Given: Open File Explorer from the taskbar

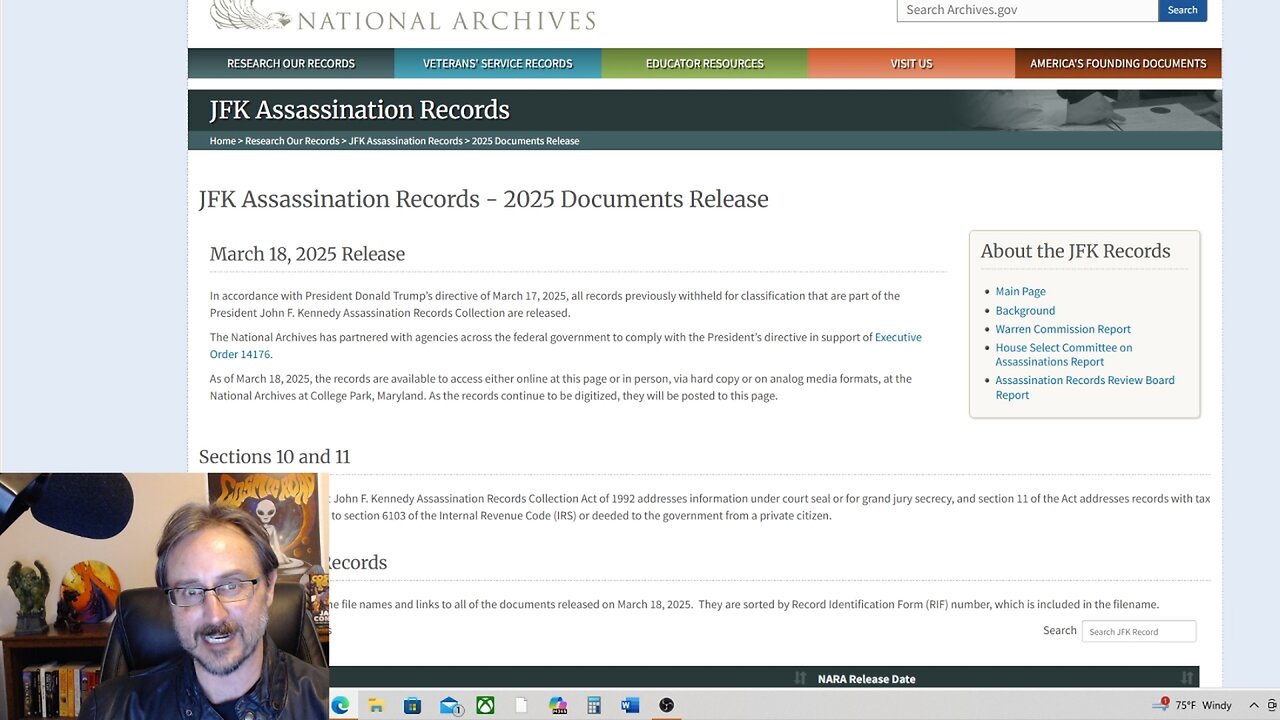Looking at the screenshot, I should [376, 705].
